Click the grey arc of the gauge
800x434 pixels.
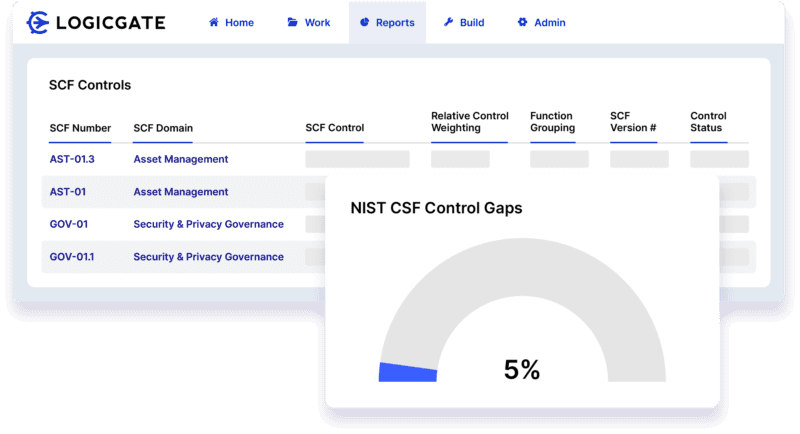(x=522, y=266)
